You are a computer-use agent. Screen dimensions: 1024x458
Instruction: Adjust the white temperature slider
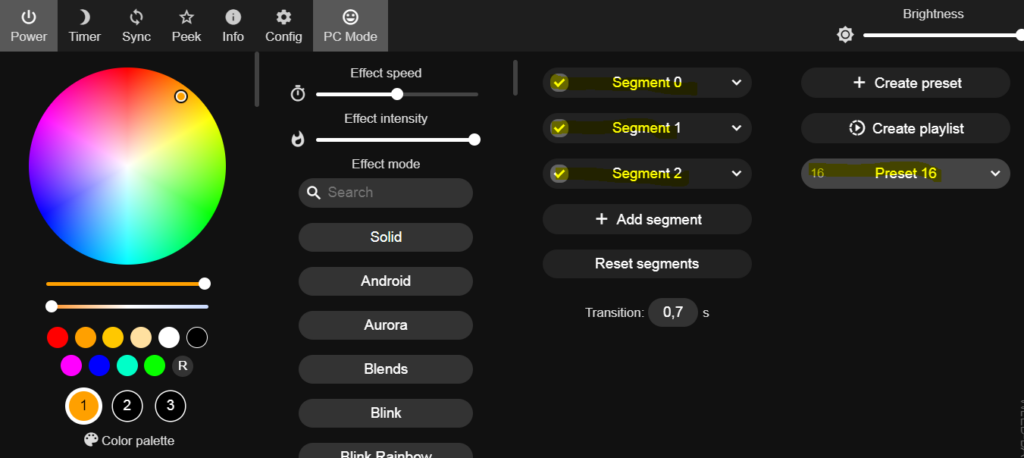pyautogui.click(x=127, y=306)
